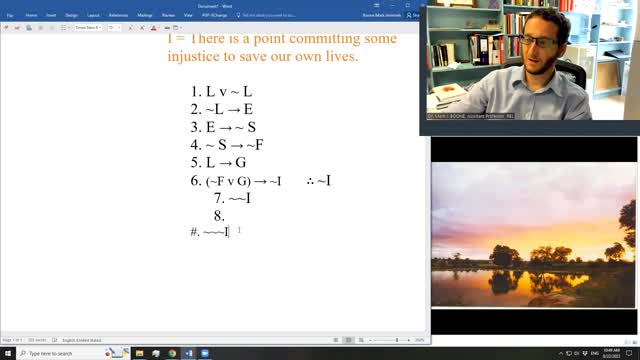Open the File menu
Image resolution: width=640 pixels, height=360 pixels.
click(10, 15)
